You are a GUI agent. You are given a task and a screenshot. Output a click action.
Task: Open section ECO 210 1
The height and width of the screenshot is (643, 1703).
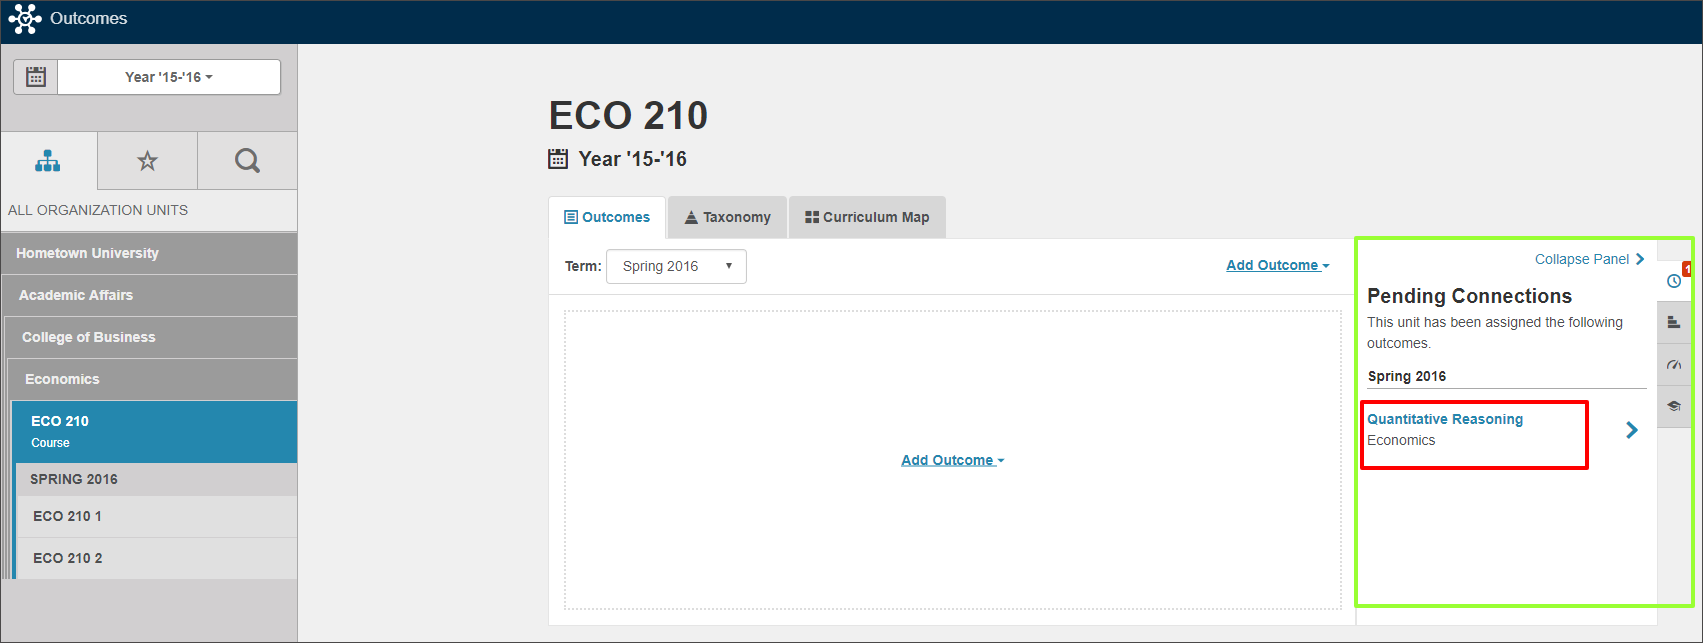coord(157,516)
